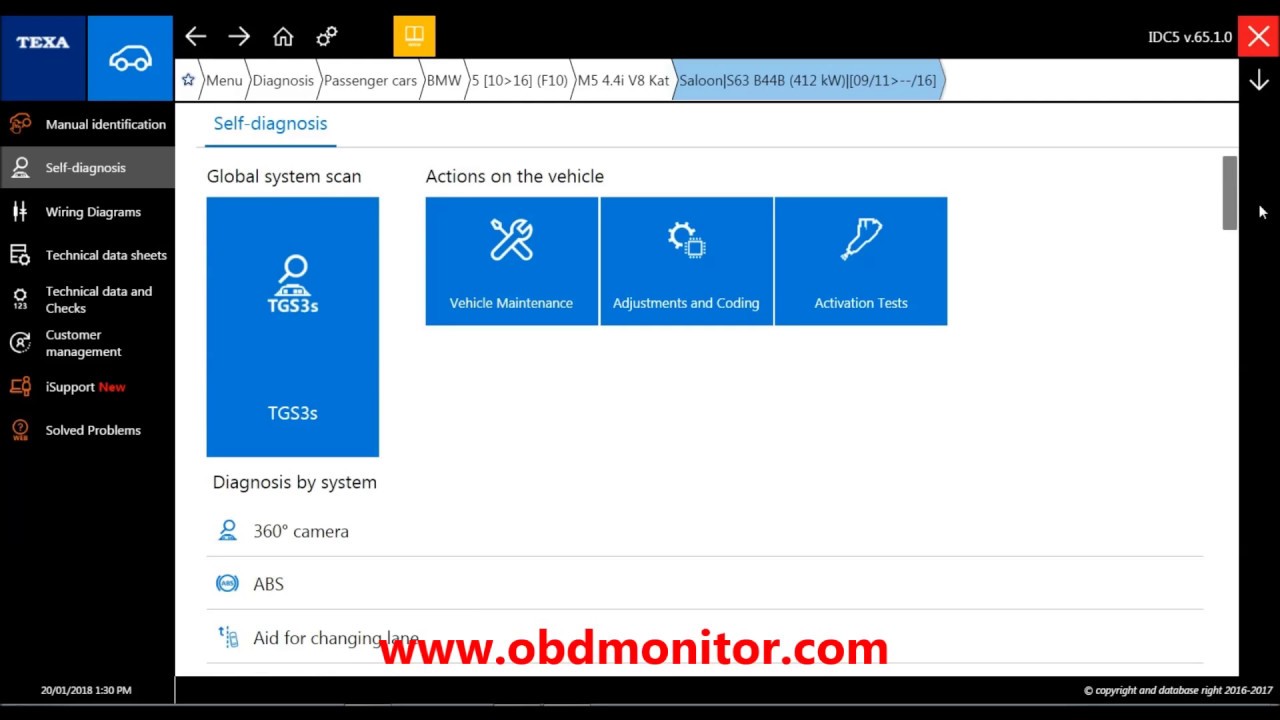This screenshot has height=720, width=1280.
Task: Click M5 4.4i V8 Kat breadcrumb
Action: pyautogui.click(x=623, y=80)
